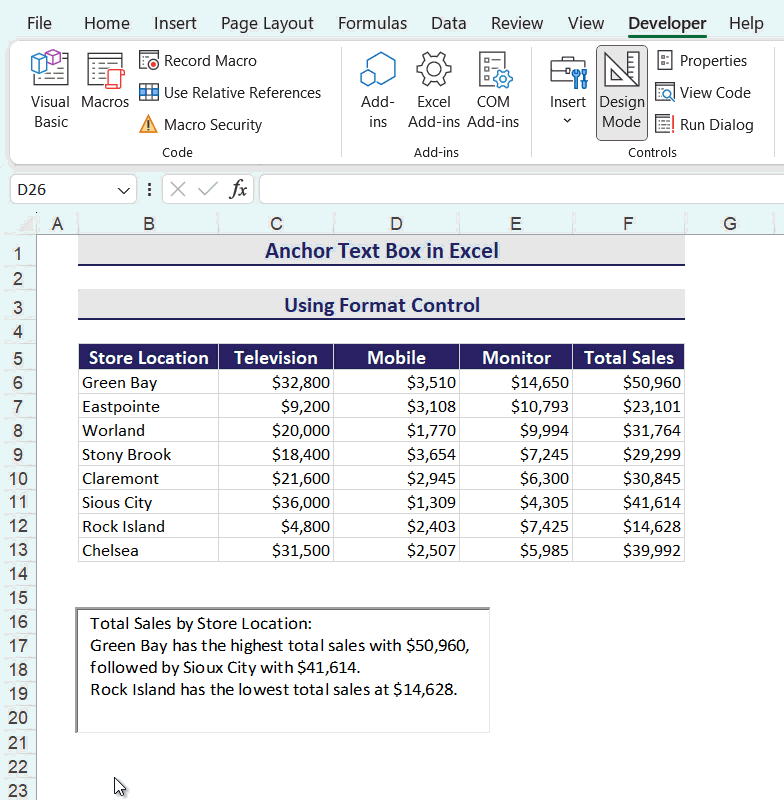Open COM Add-ins dialog
Viewport: 784px width, 800px height.
coord(493,90)
